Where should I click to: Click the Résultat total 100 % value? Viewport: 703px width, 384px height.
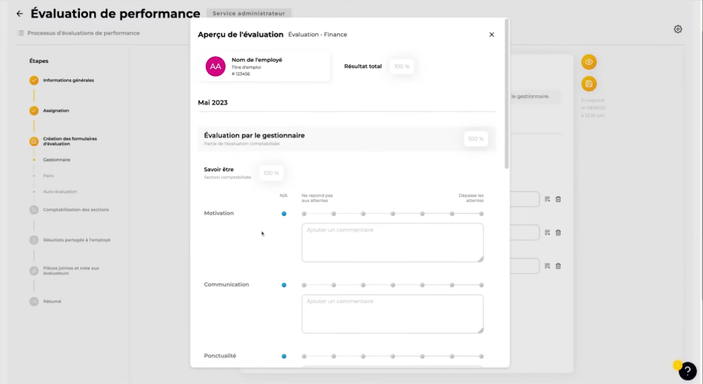402,66
